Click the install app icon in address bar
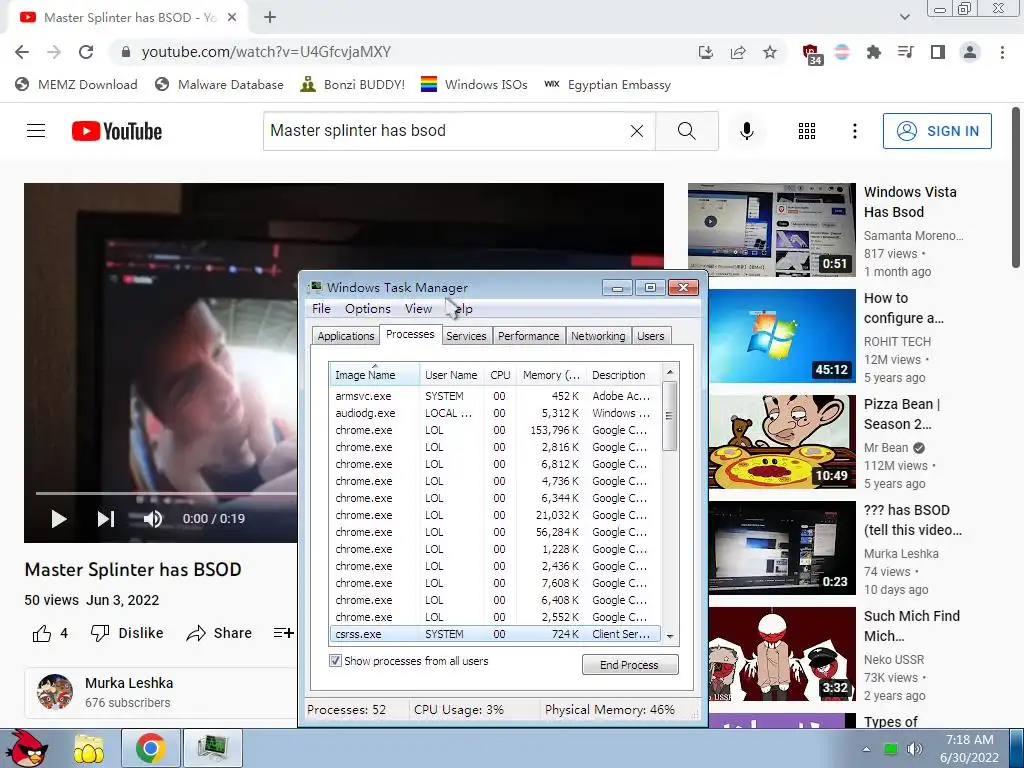1024x768 pixels. click(x=705, y=52)
